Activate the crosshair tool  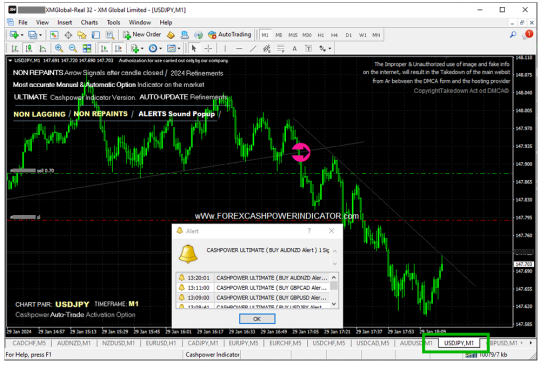click(208, 49)
